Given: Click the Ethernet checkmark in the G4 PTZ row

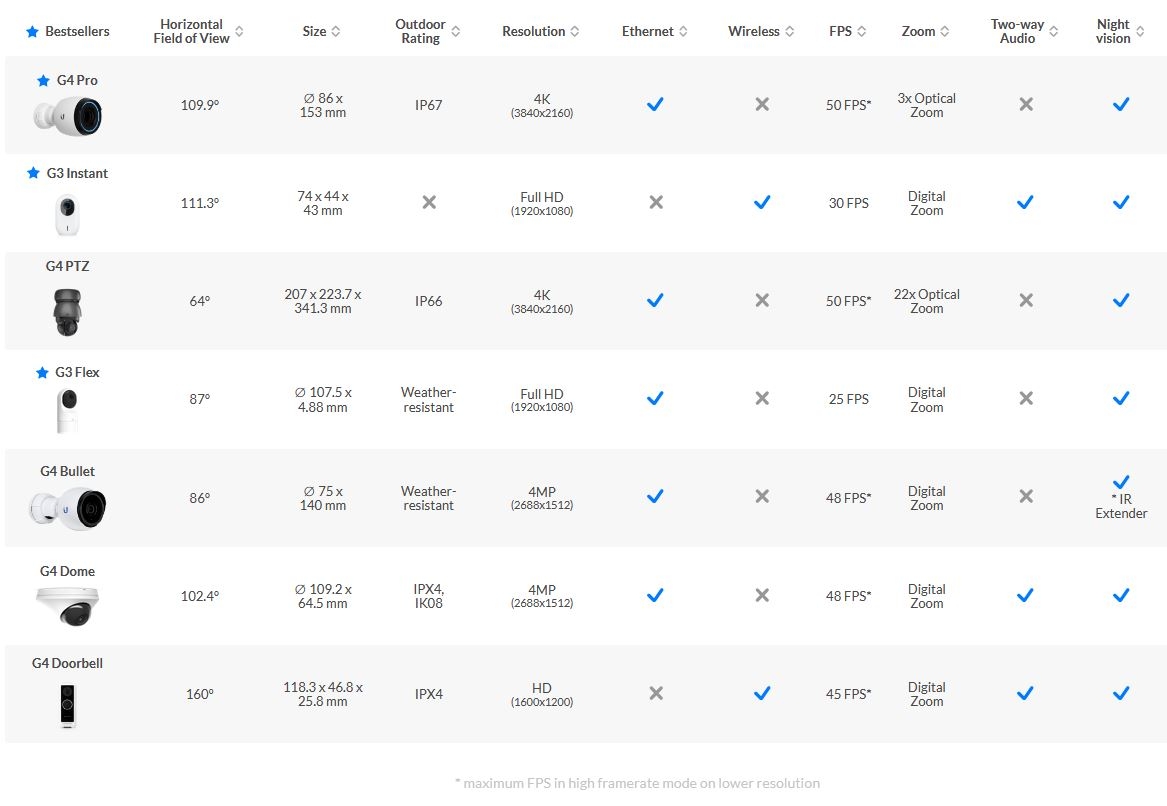Looking at the screenshot, I should (655, 301).
